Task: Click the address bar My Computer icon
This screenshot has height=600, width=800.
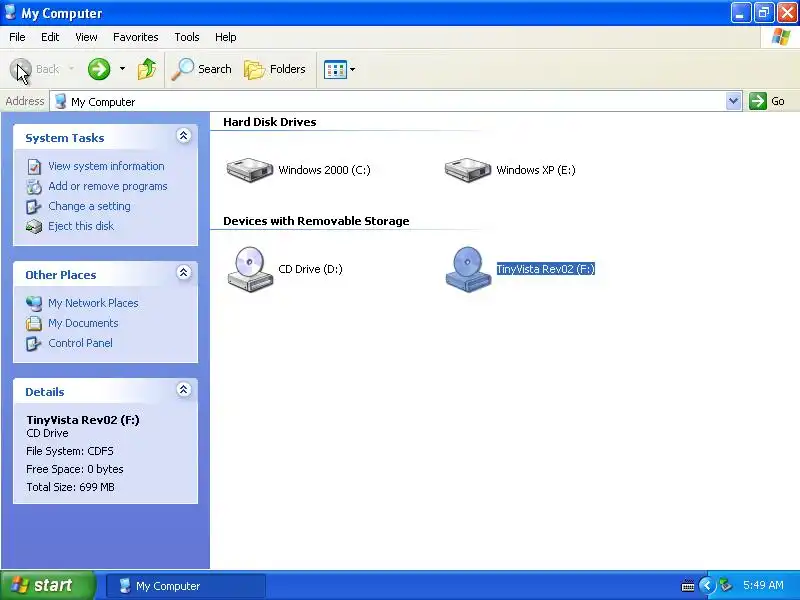Action: click(x=60, y=101)
